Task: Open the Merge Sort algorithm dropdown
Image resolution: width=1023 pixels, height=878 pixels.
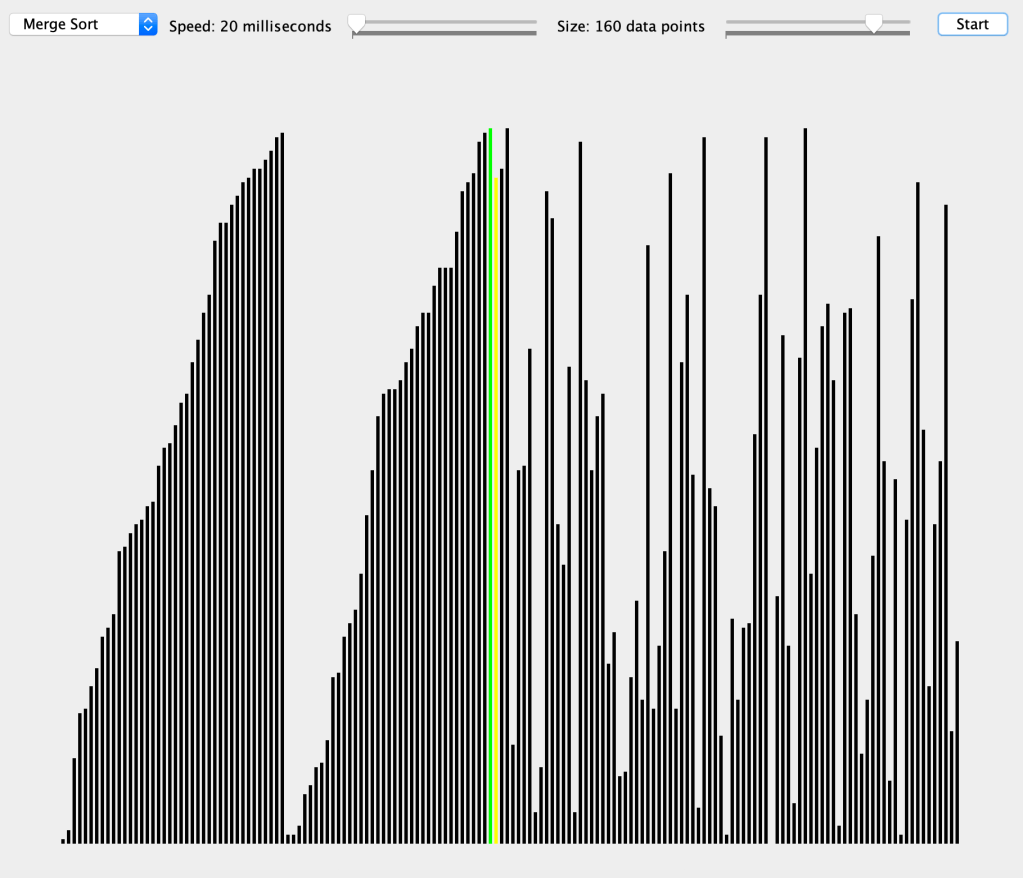Action: coord(83,25)
